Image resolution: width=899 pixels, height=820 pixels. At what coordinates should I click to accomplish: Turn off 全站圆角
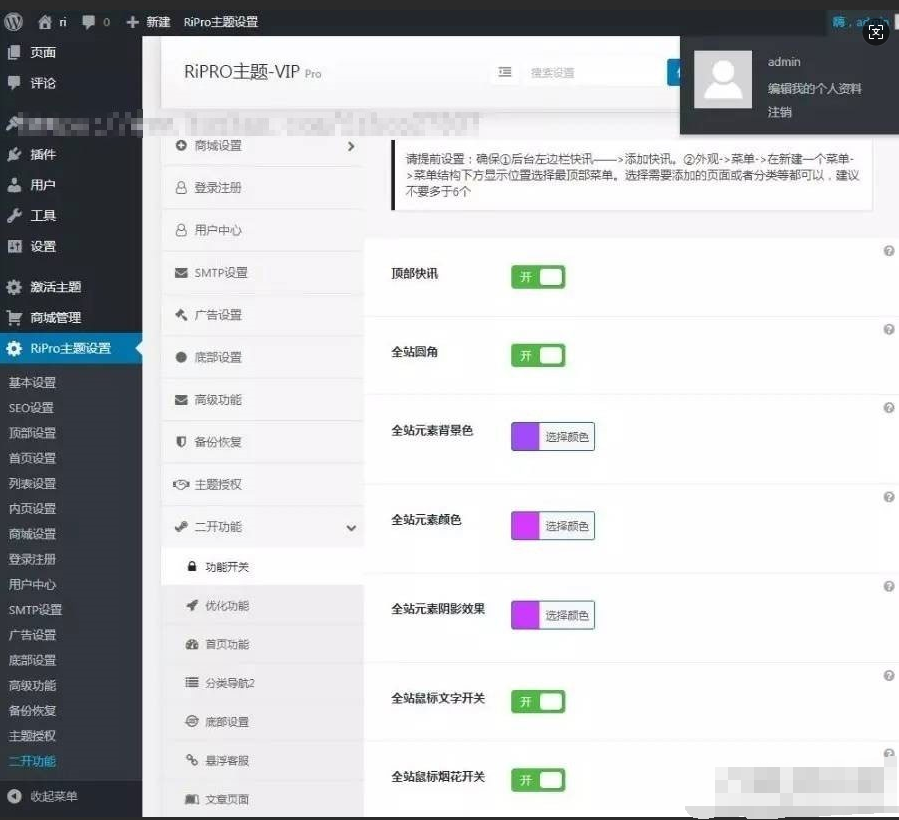coord(538,354)
